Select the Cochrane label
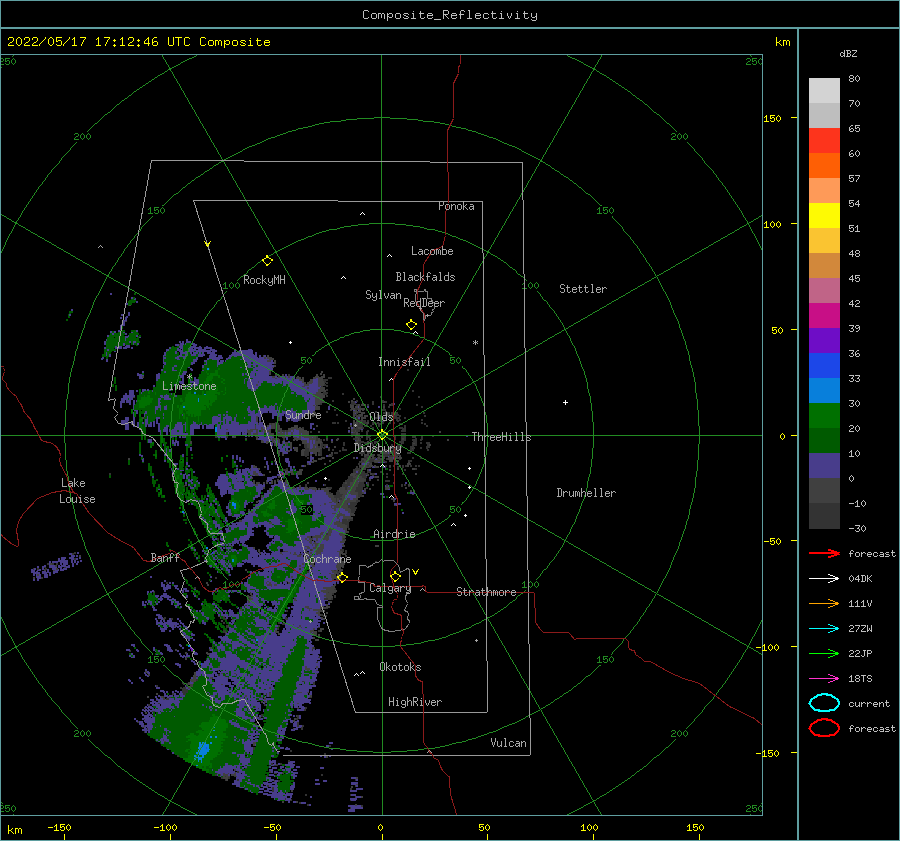Screen dimensions: 900x841 pos(327,559)
